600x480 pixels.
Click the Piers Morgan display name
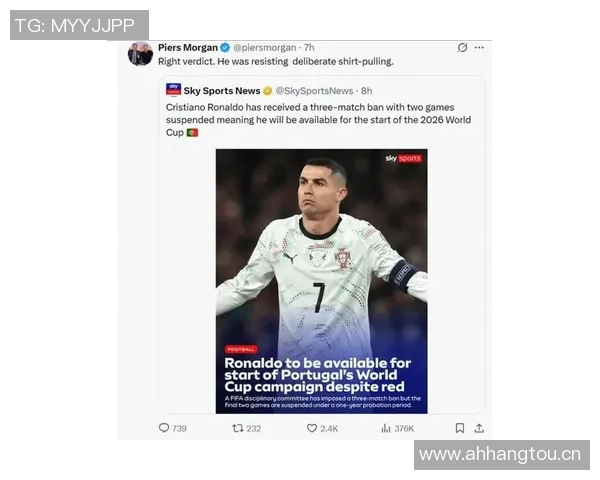pos(188,47)
